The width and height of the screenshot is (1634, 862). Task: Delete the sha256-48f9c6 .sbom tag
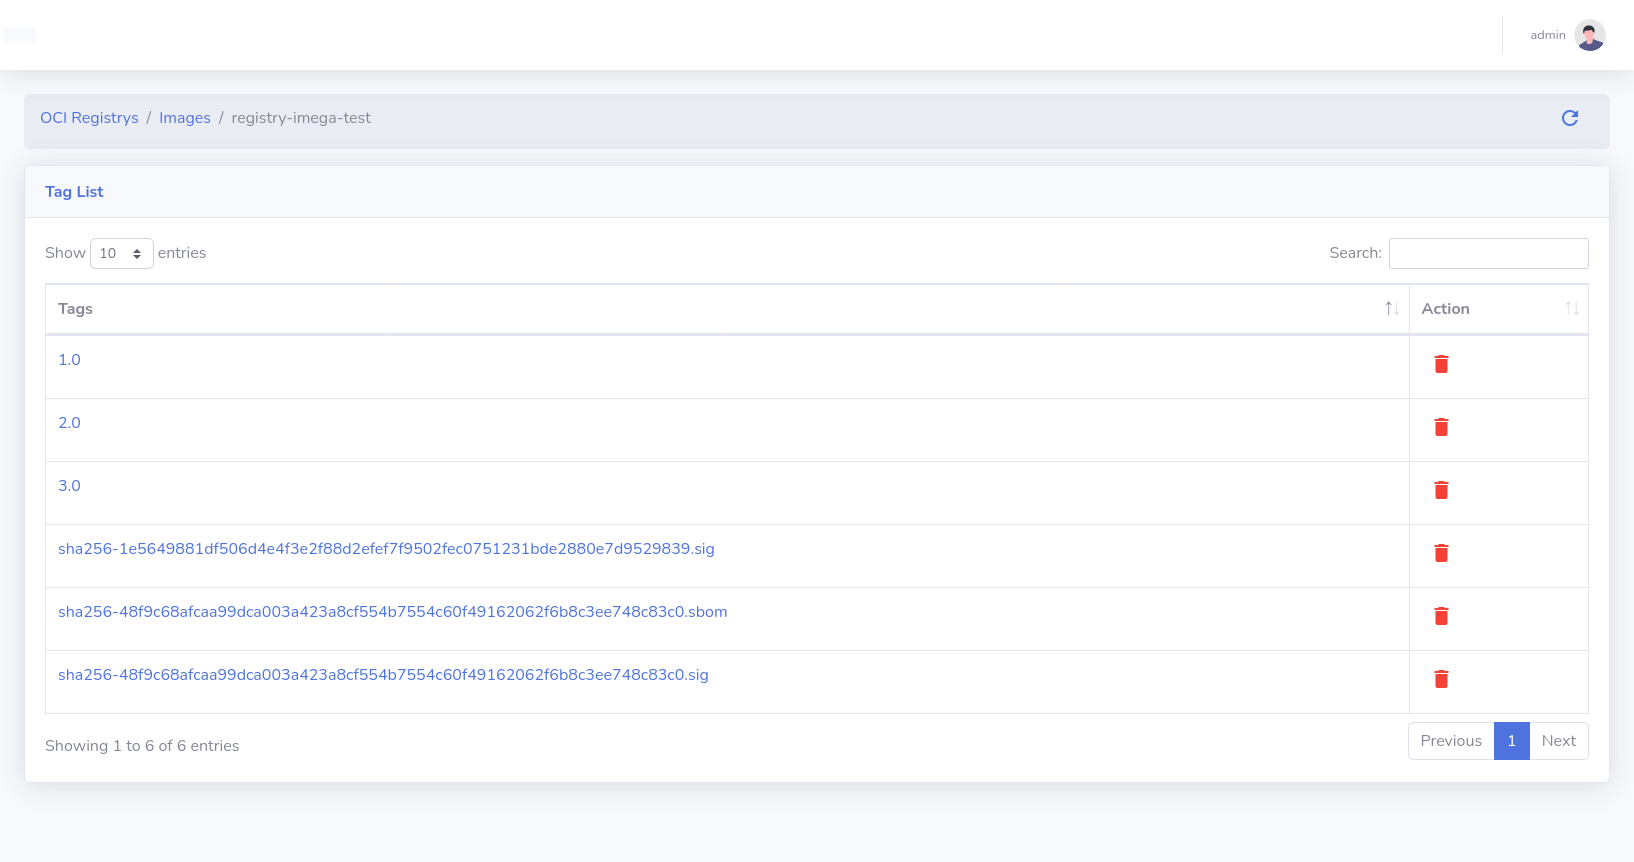[x=1441, y=616]
